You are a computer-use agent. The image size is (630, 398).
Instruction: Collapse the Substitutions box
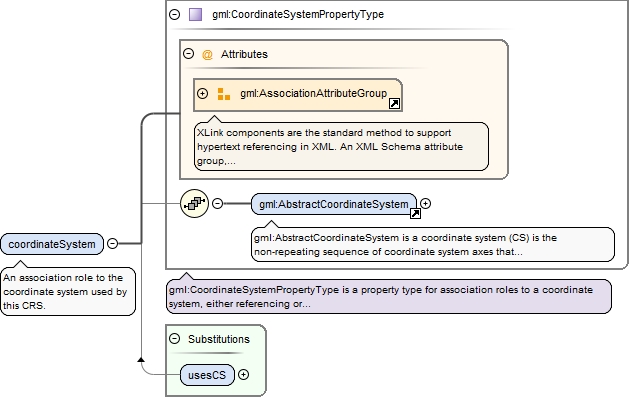(x=174, y=339)
